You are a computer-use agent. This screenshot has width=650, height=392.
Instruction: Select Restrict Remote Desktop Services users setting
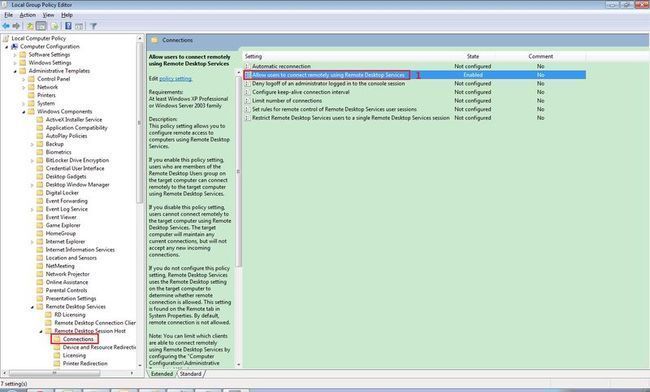coord(351,118)
